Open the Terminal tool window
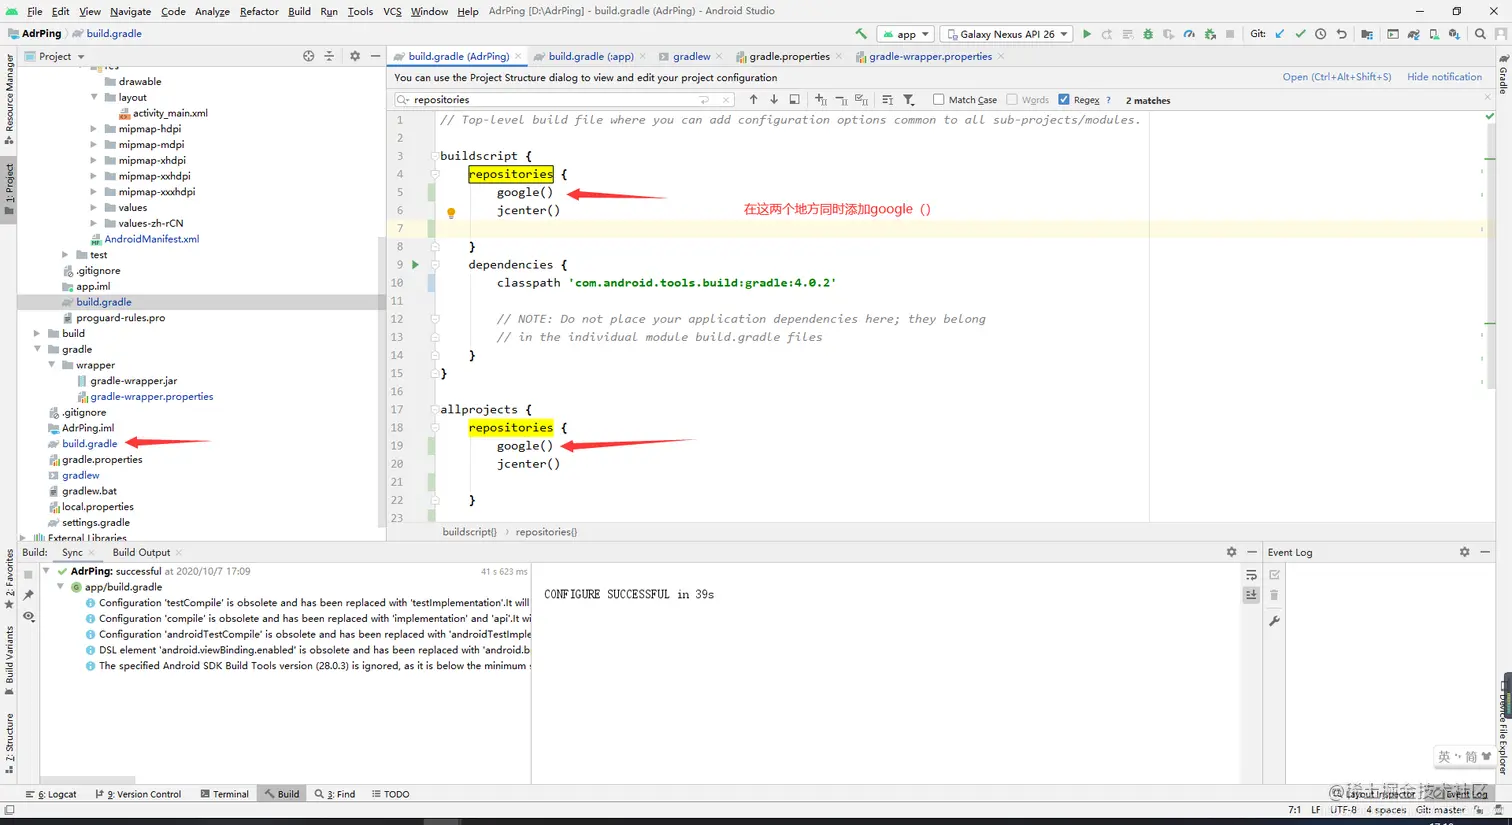Screen dimensions: 1512x825 (224, 794)
